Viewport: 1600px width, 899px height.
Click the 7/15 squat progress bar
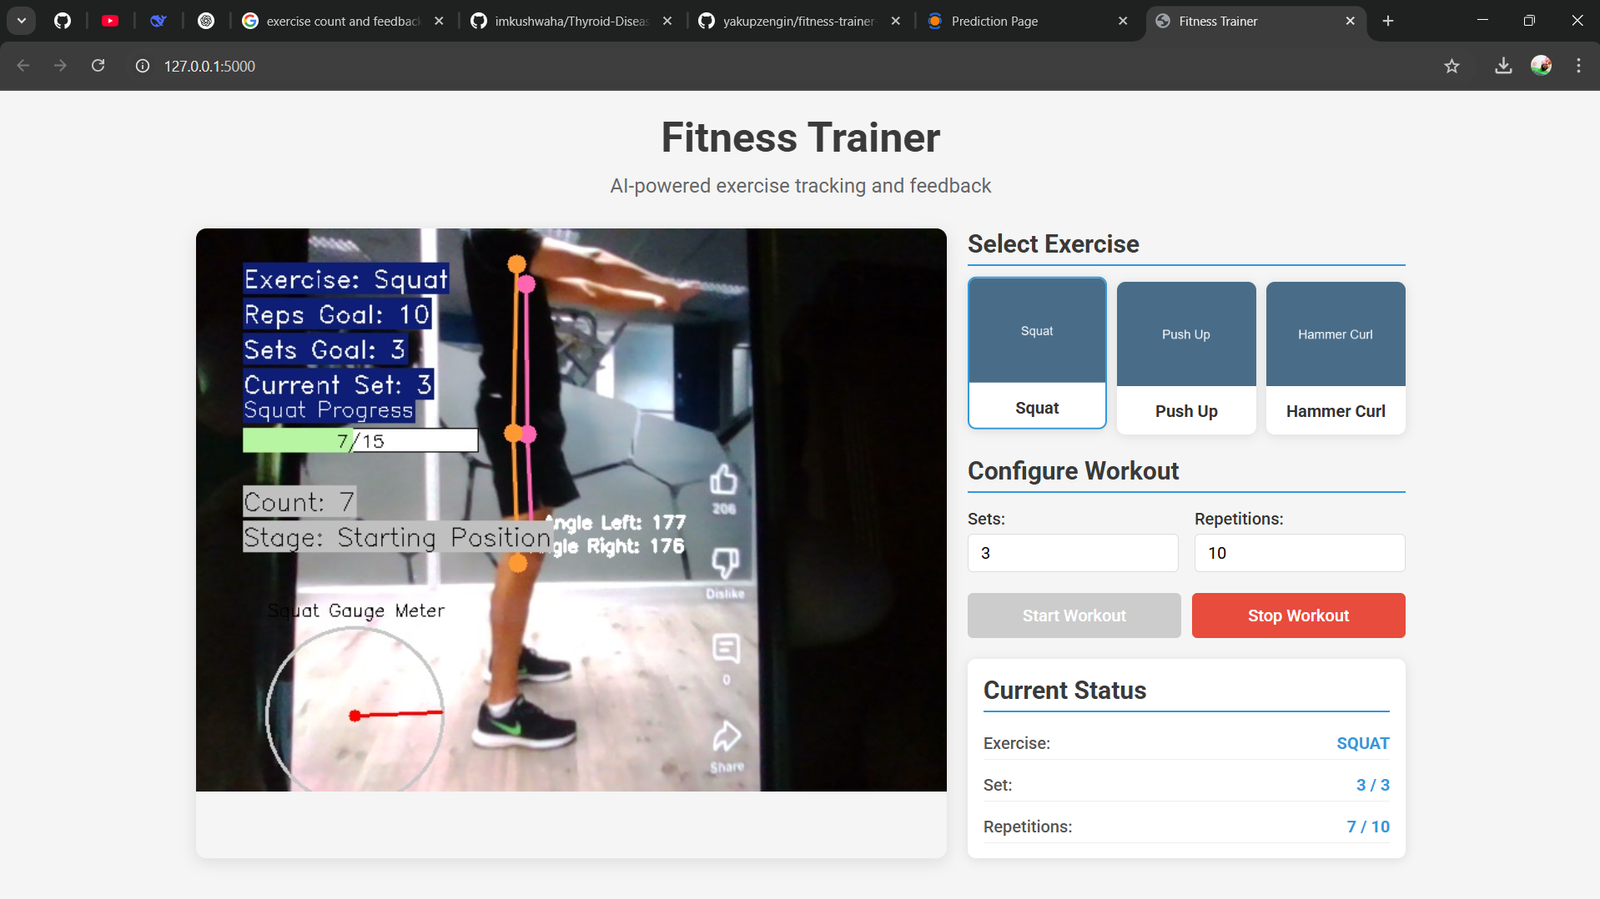(x=360, y=440)
